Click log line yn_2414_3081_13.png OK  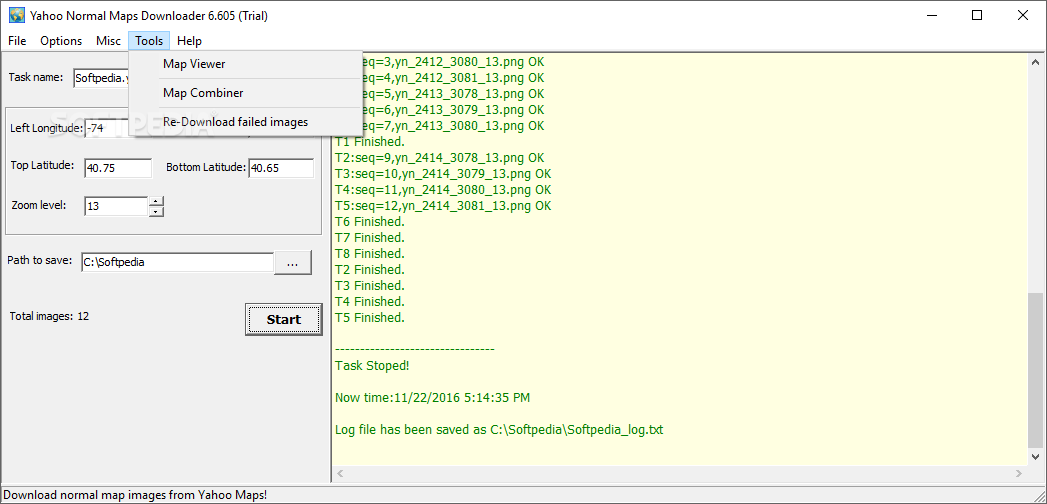(443, 206)
